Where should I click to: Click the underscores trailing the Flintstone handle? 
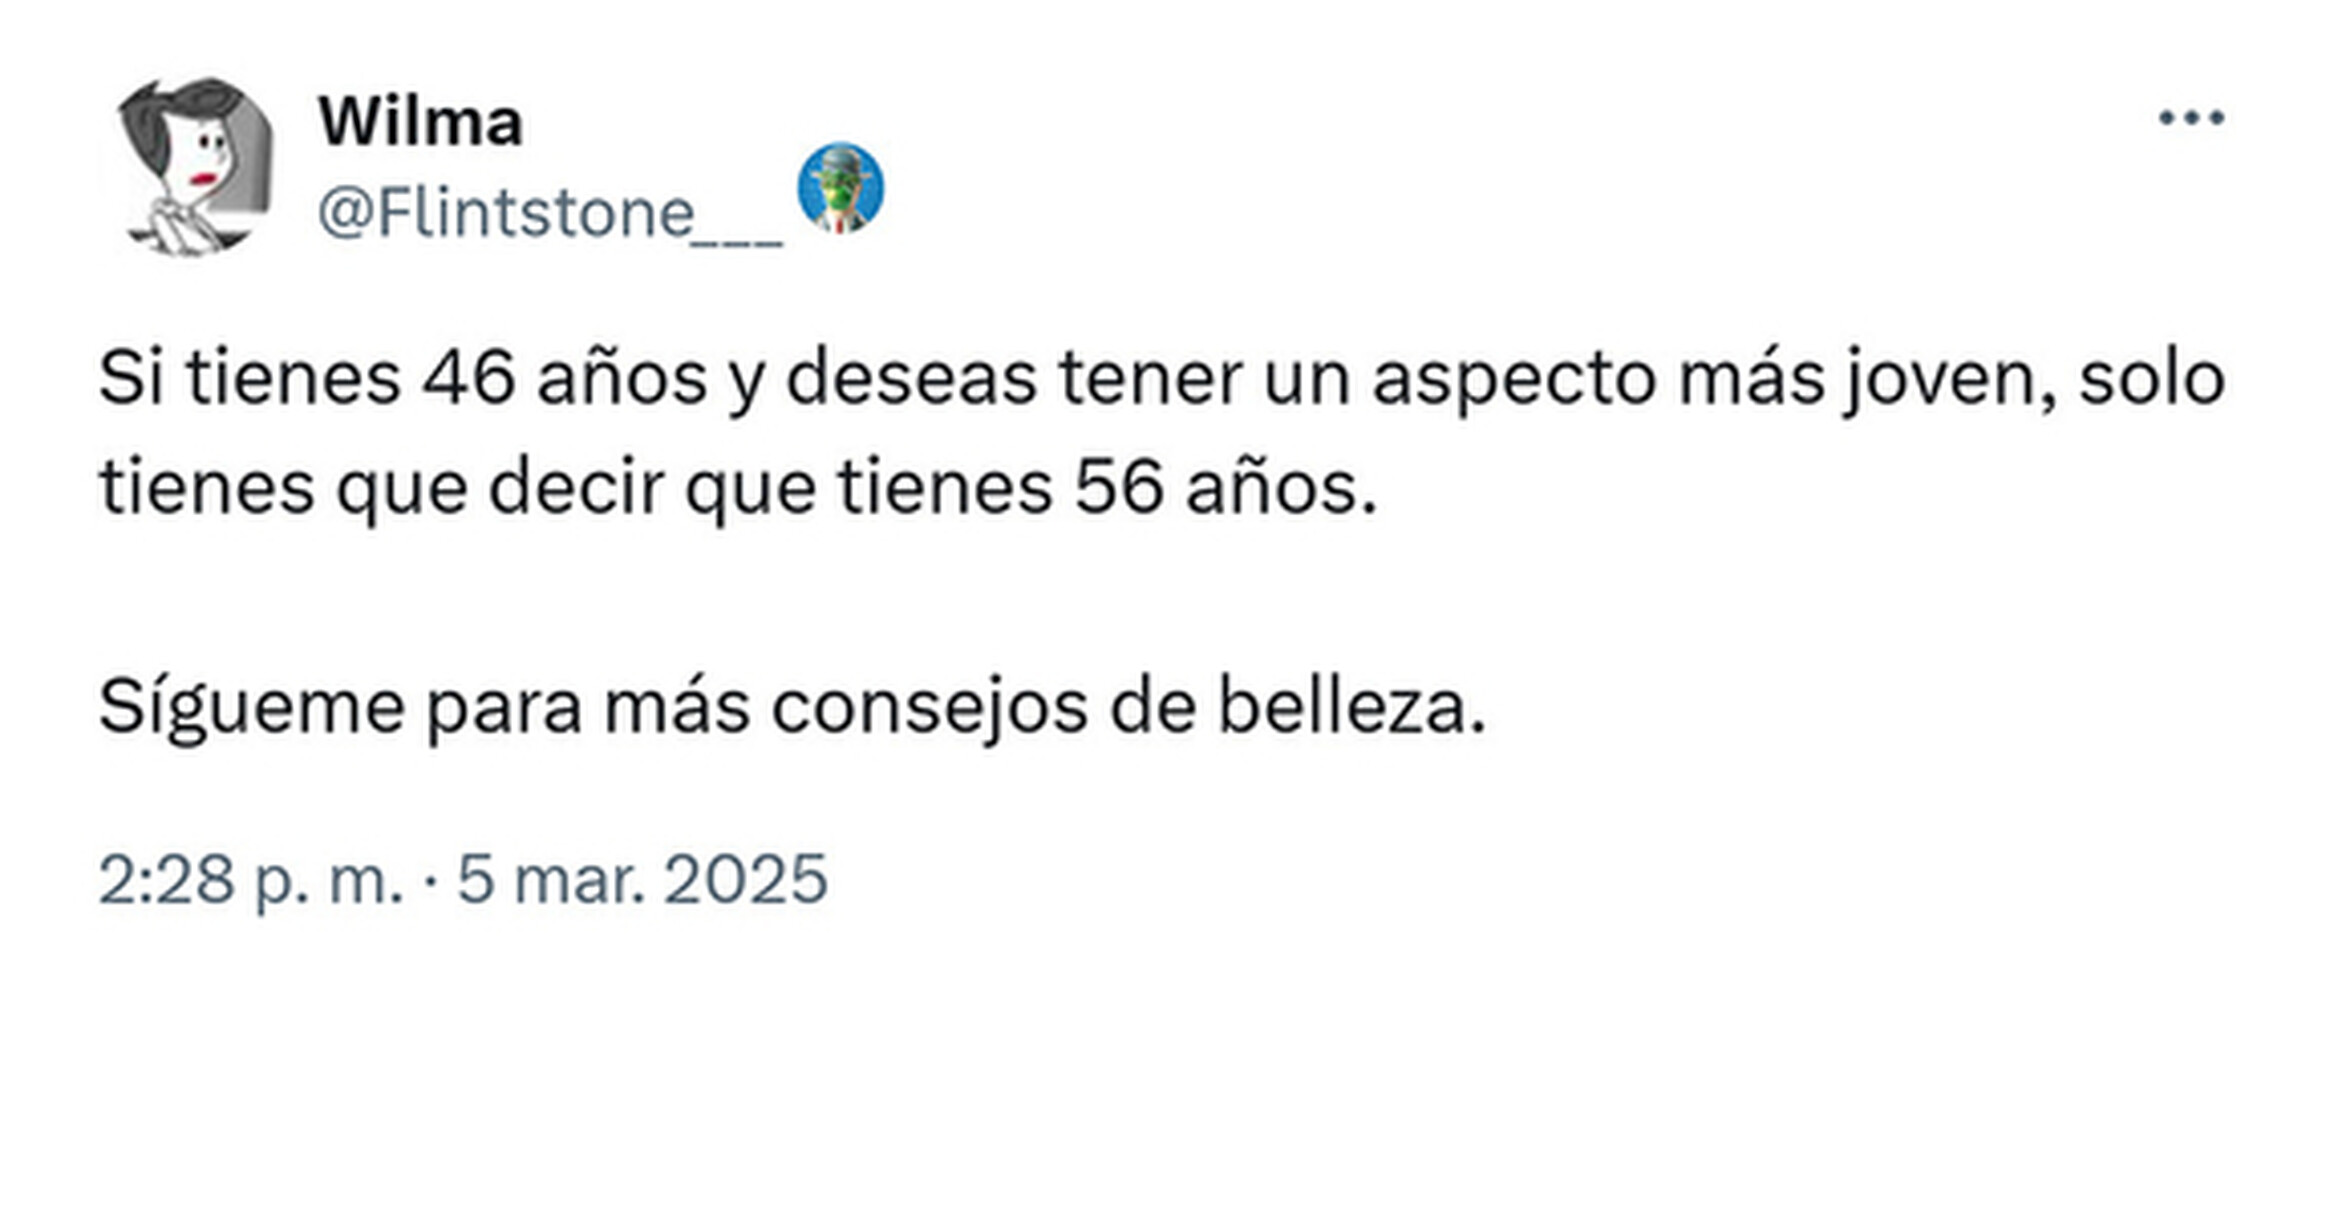click(x=740, y=230)
